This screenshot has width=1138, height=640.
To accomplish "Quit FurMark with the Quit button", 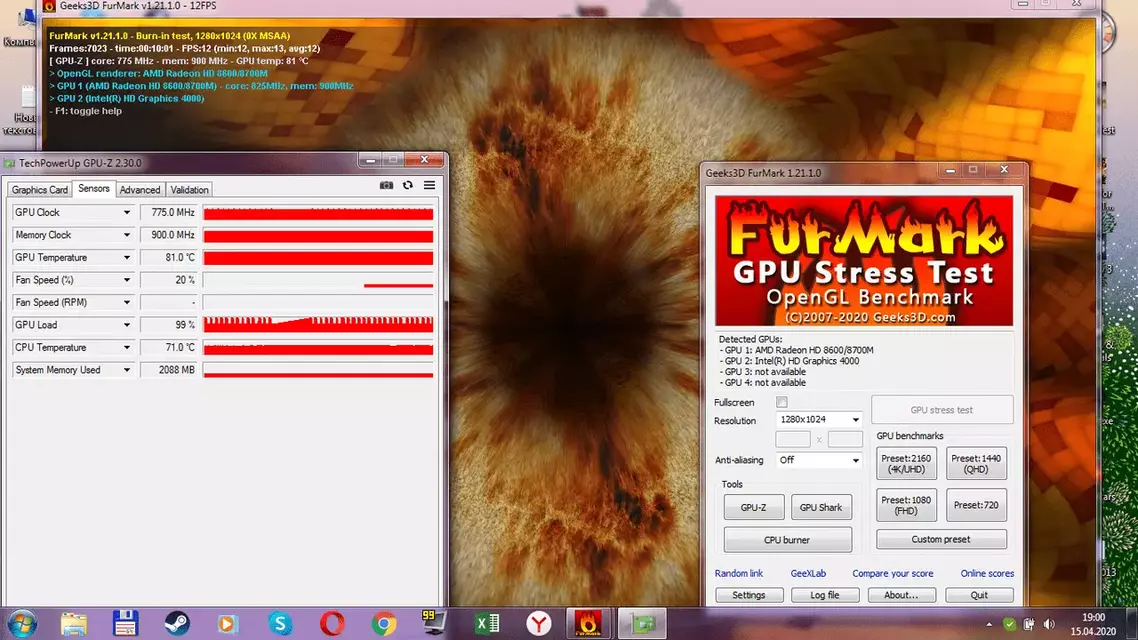I will (x=979, y=595).
